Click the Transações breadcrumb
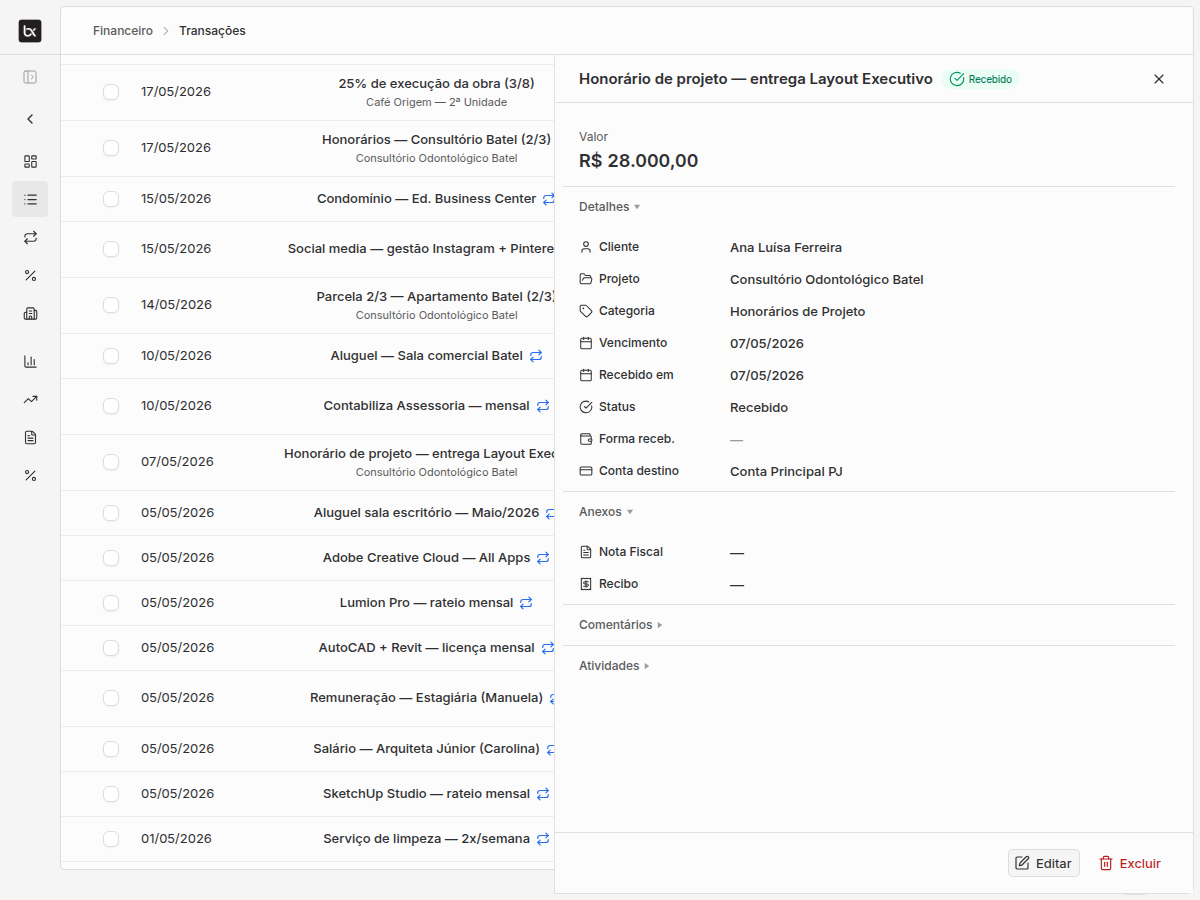1200x900 pixels. coord(212,31)
